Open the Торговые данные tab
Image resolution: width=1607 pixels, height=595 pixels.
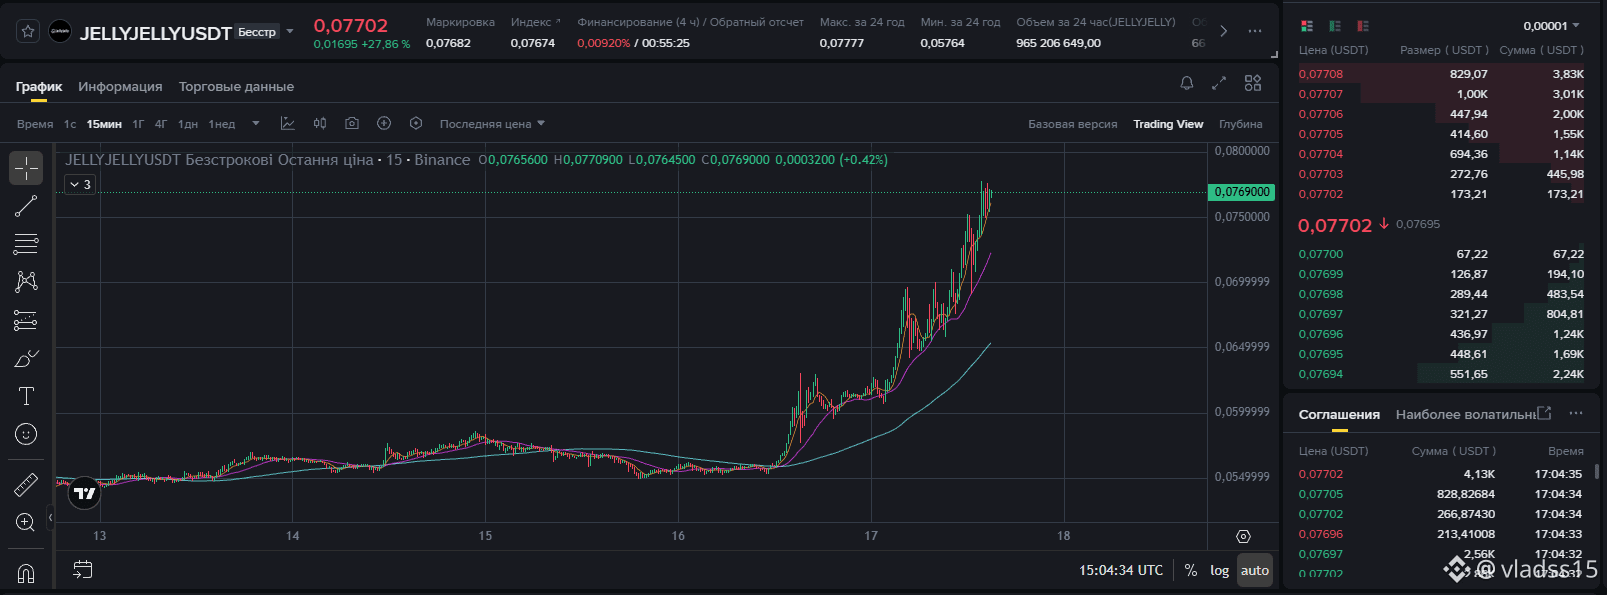point(236,87)
